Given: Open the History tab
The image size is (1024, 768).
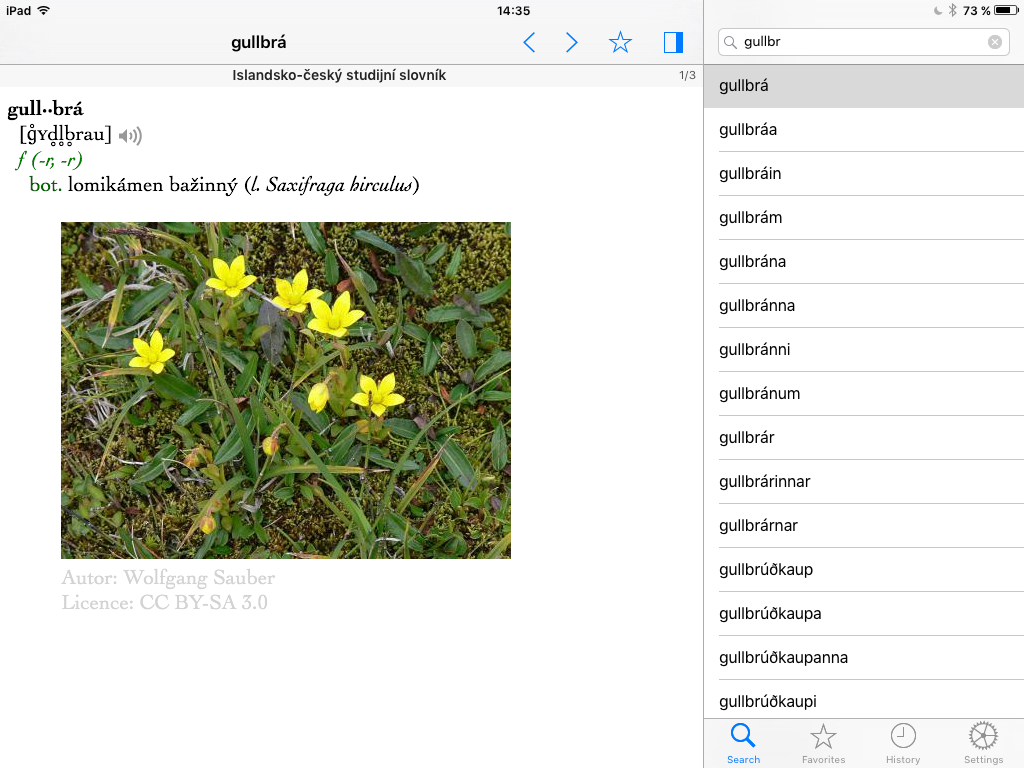Looking at the screenshot, I should 903,743.
